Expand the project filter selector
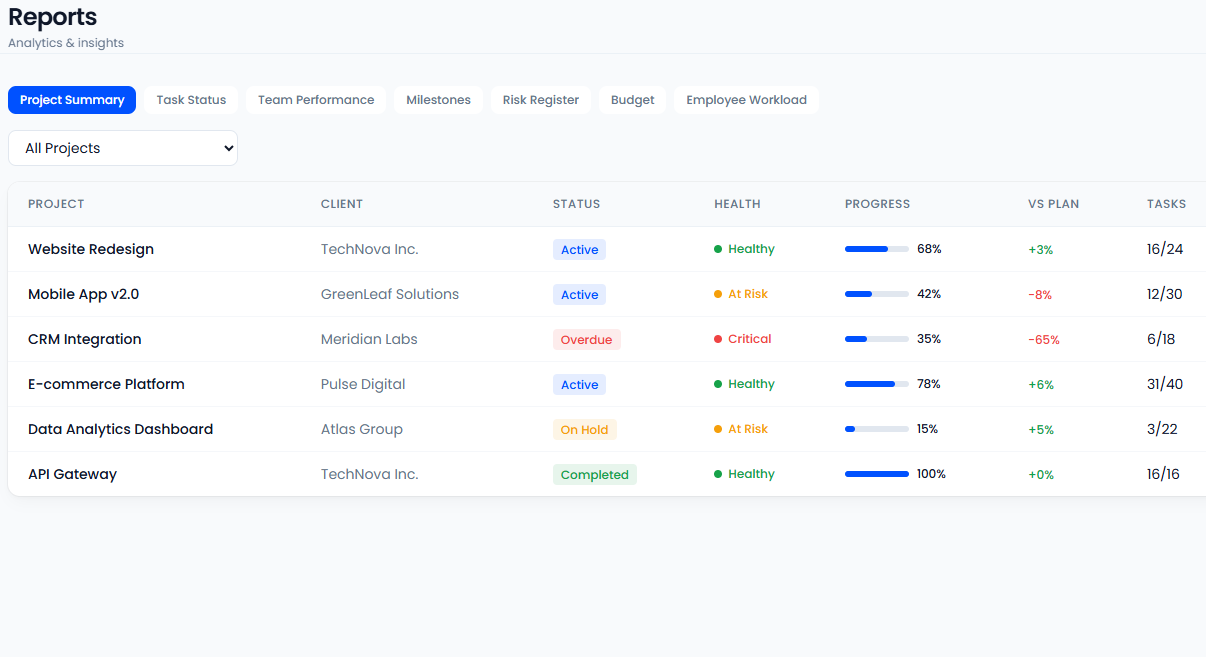The image size is (1206, 657). pyautogui.click(x=122, y=147)
